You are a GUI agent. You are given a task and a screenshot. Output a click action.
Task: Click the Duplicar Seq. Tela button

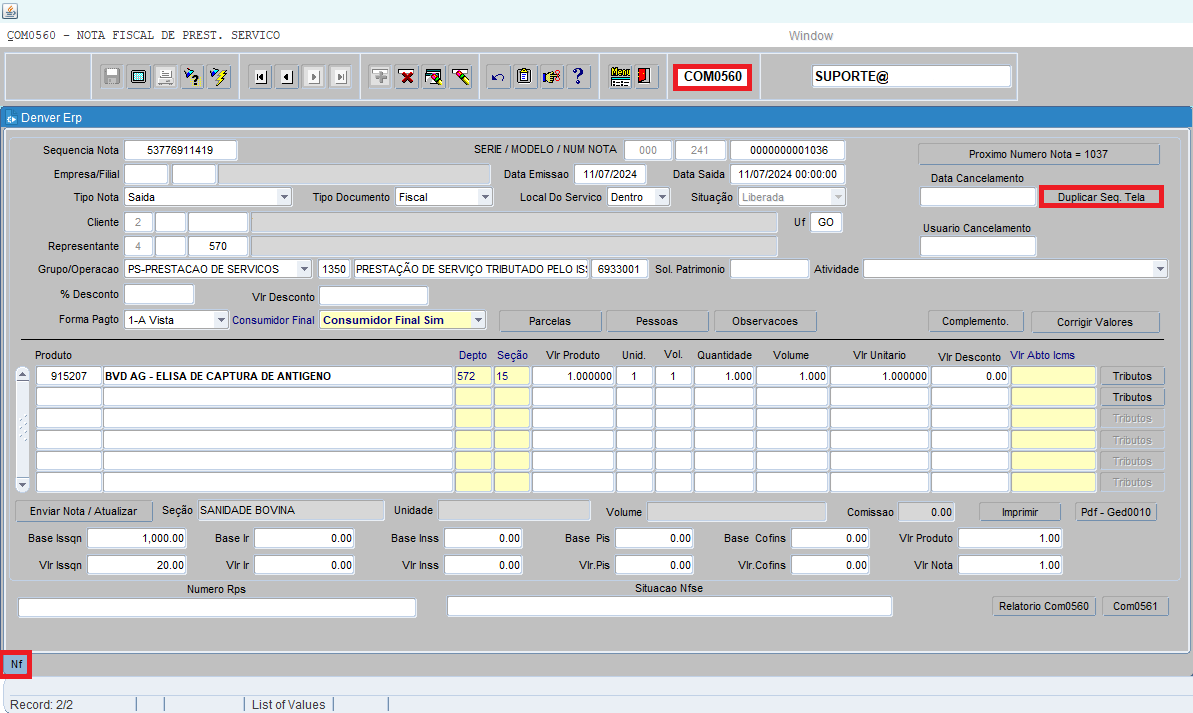point(1101,197)
